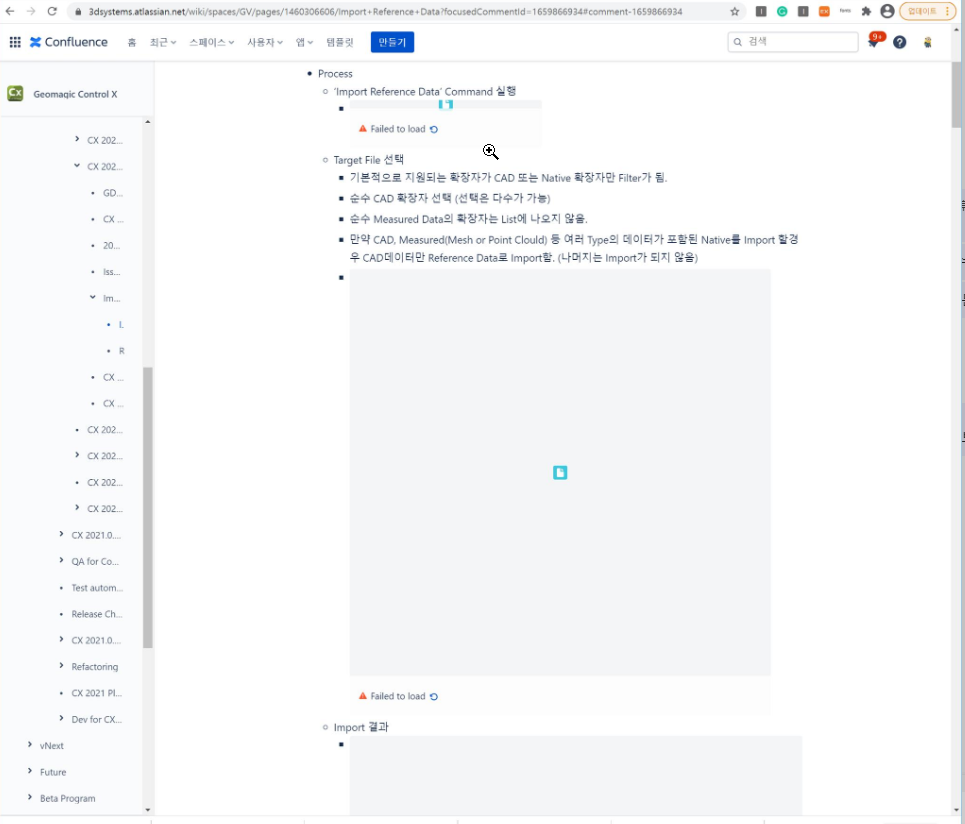The image size is (965, 824).
Task: Retry loading the image under Import Reference Data Command
Action: click(x=434, y=129)
